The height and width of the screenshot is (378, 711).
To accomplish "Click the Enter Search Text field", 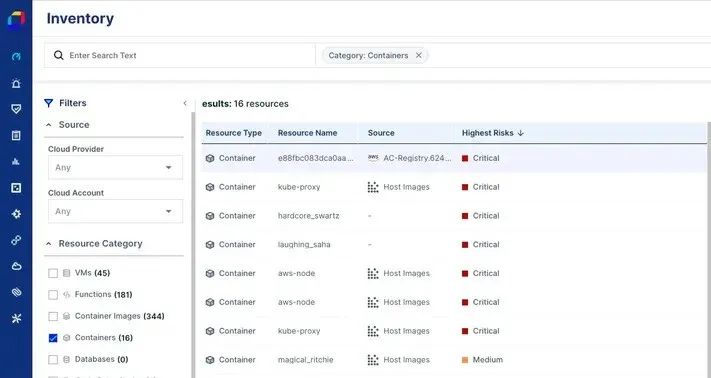I will pos(180,55).
